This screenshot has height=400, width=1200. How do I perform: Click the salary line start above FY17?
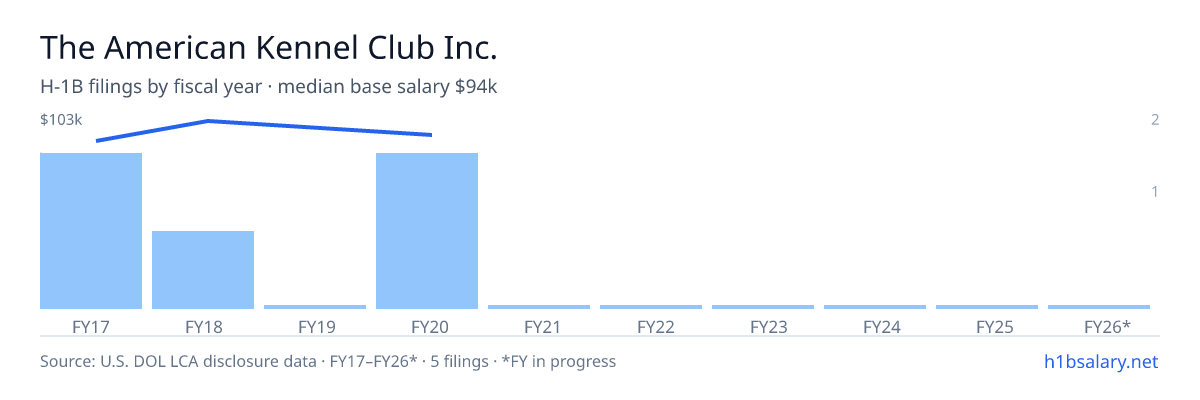click(97, 141)
